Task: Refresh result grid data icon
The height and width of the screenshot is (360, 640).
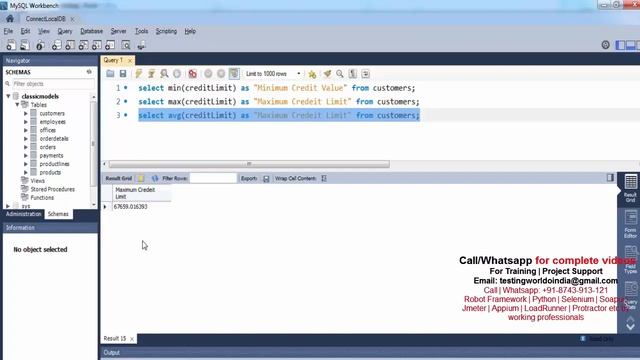Action: coord(155,178)
